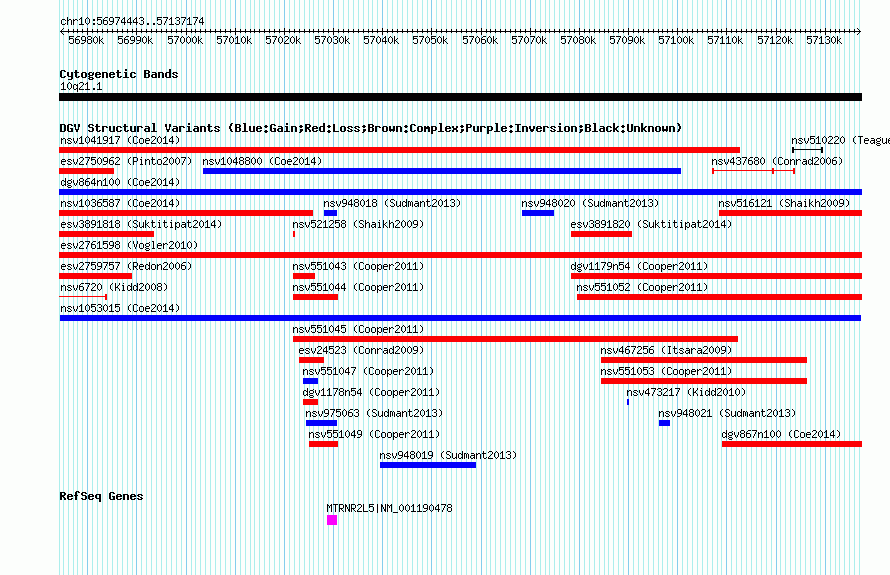Click the nsv551043 (Cooper2011) label
This screenshot has height=575, width=890.
click(x=358, y=266)
